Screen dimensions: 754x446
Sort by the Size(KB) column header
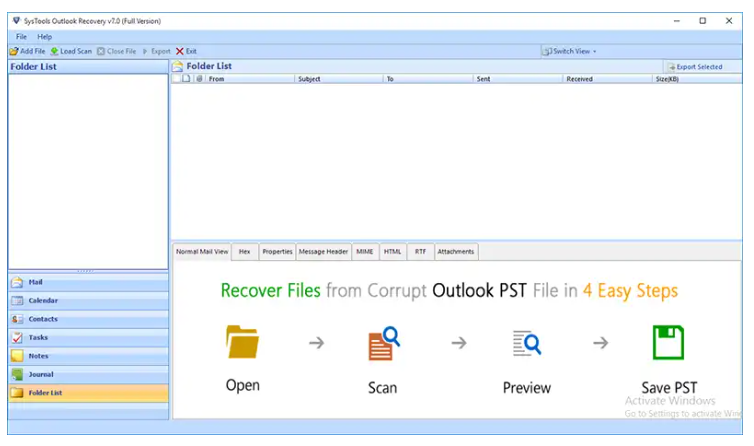pos(697,79)
